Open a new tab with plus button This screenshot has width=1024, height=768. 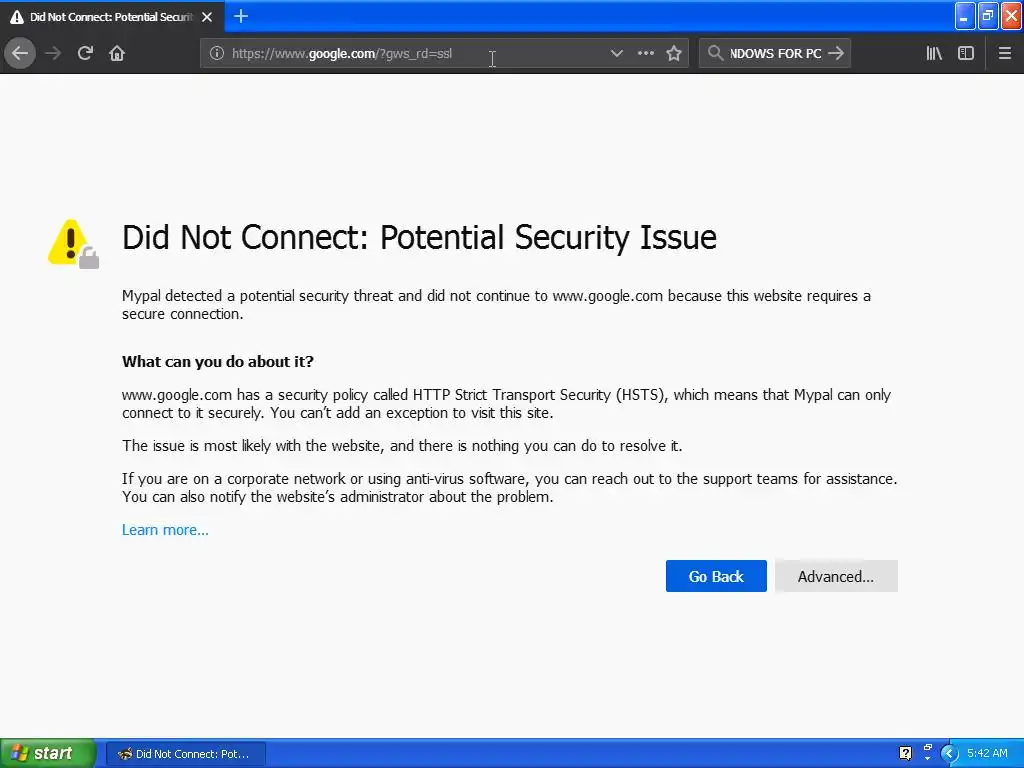coord(241,16)
